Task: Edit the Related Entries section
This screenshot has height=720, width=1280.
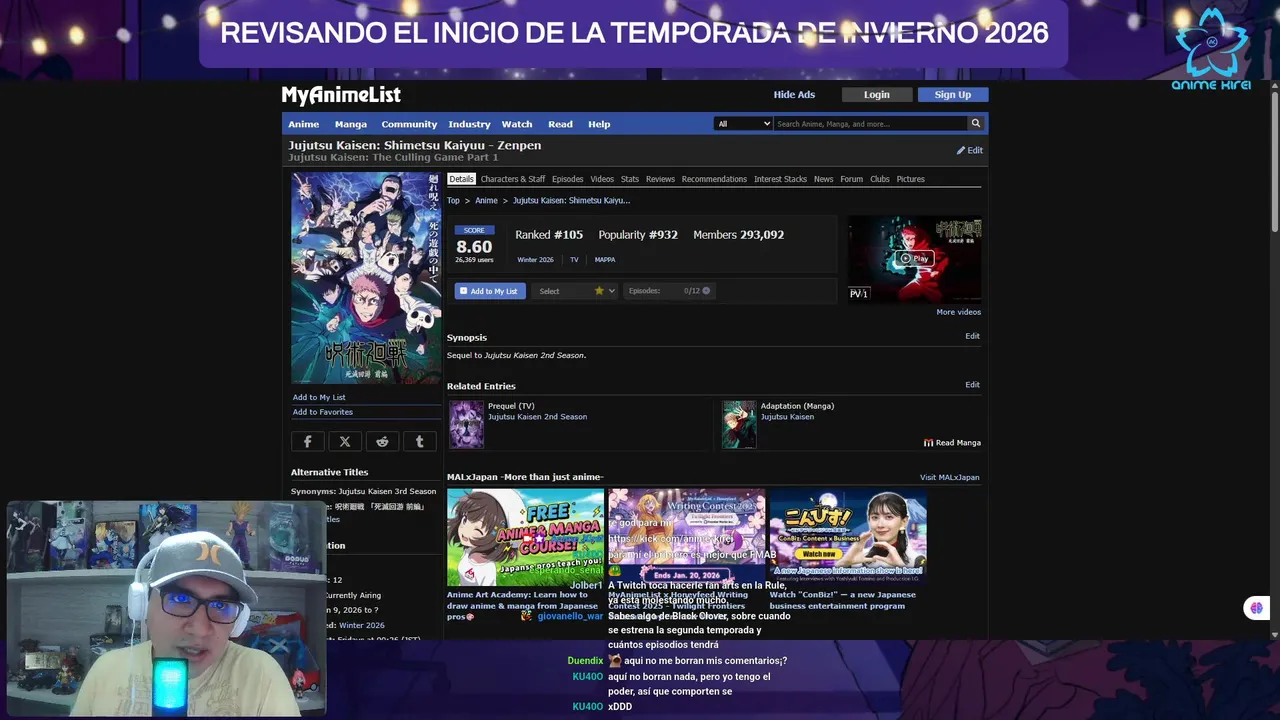Action: 972,384
